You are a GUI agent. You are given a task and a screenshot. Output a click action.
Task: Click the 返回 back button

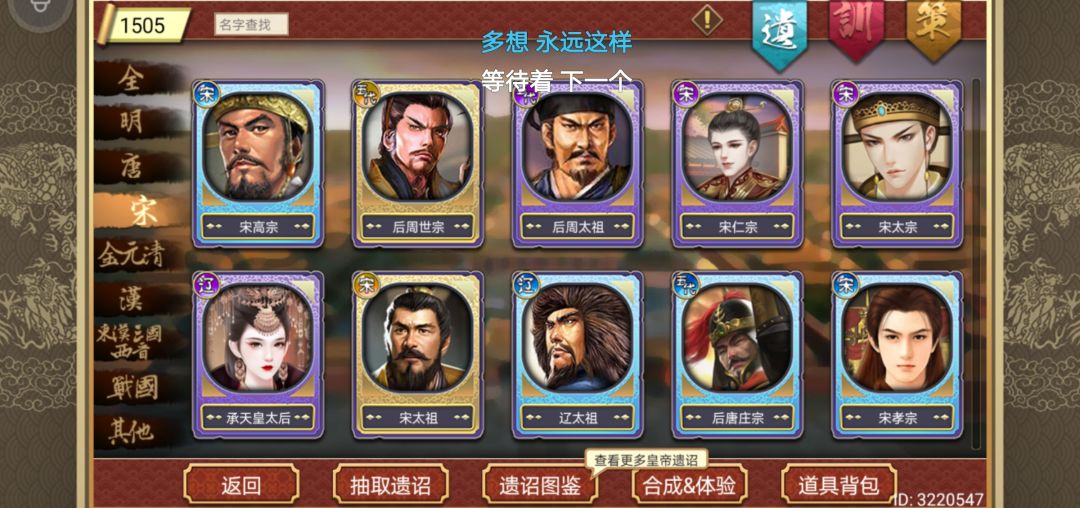(x=241, y=485)
